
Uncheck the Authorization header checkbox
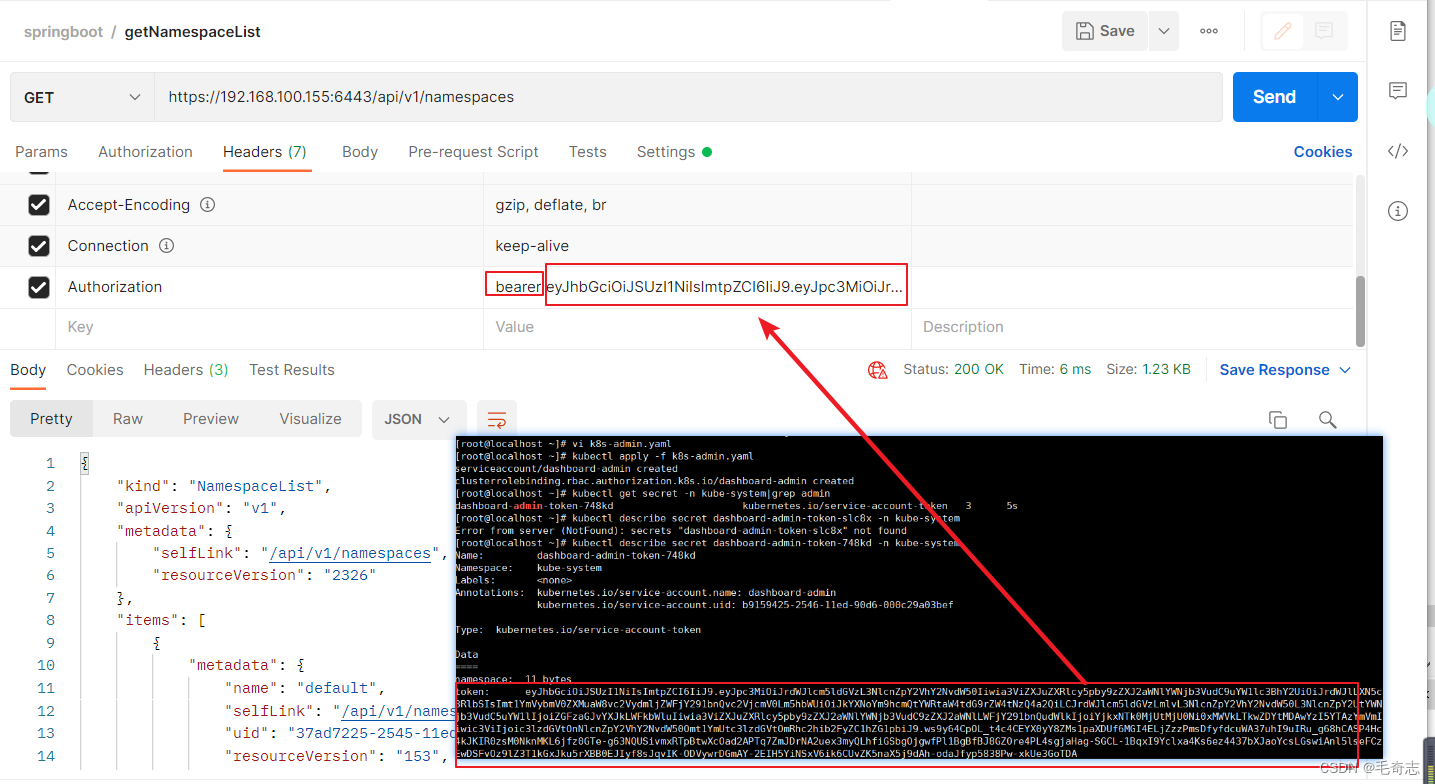[38, 287]
